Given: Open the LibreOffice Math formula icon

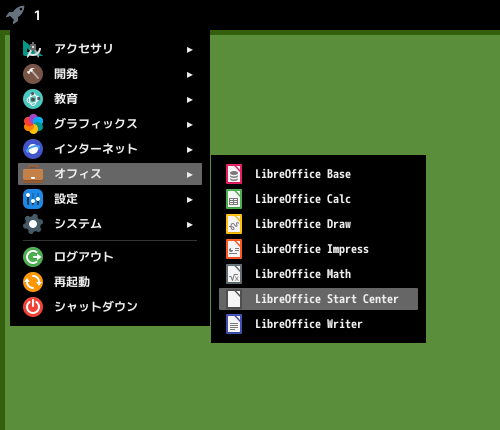Looking at the screenshot, I should (234, 274).
